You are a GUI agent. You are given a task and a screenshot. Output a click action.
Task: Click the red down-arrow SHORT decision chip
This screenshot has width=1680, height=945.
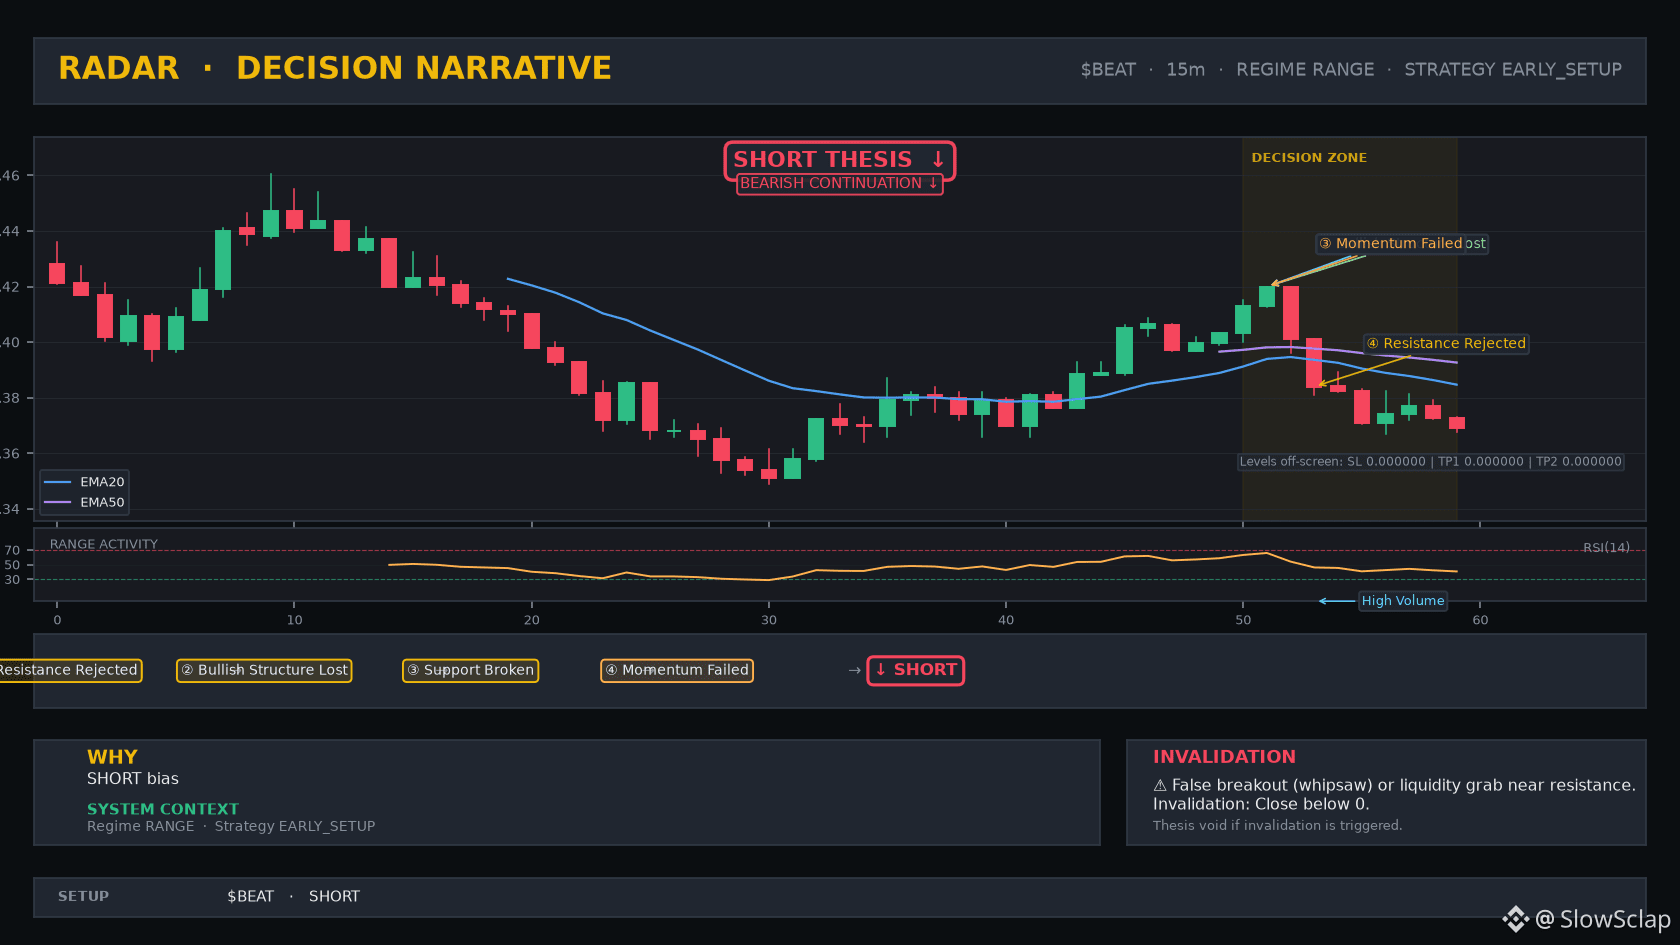916,670
